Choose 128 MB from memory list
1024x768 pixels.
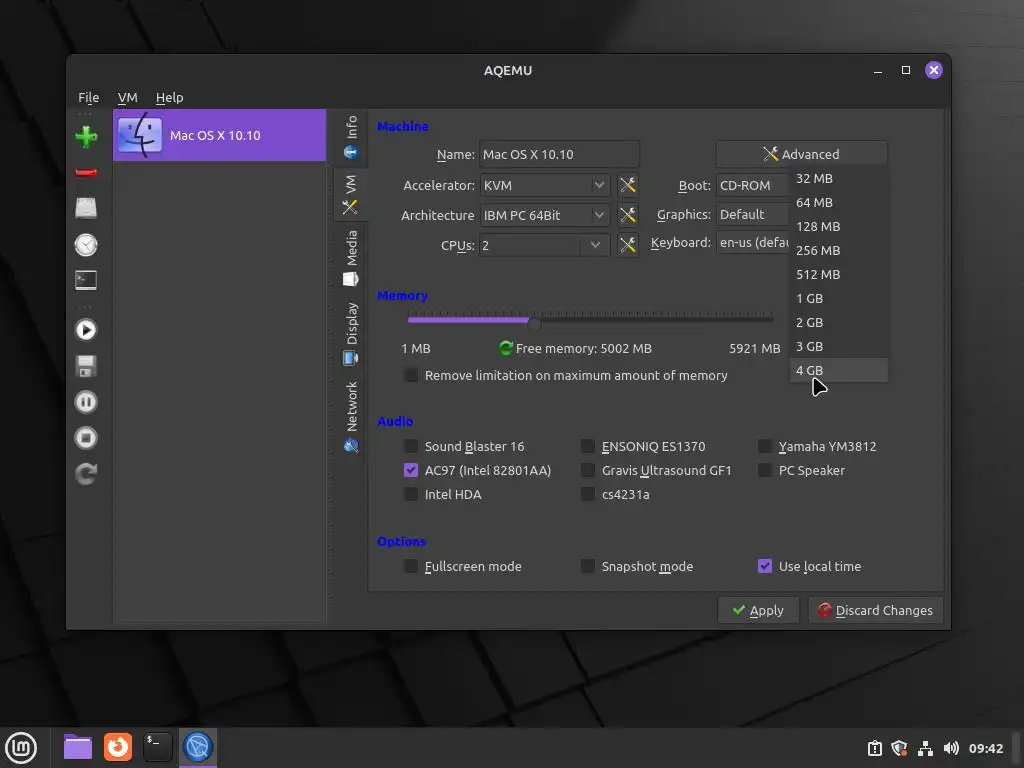tap(839, 227)
